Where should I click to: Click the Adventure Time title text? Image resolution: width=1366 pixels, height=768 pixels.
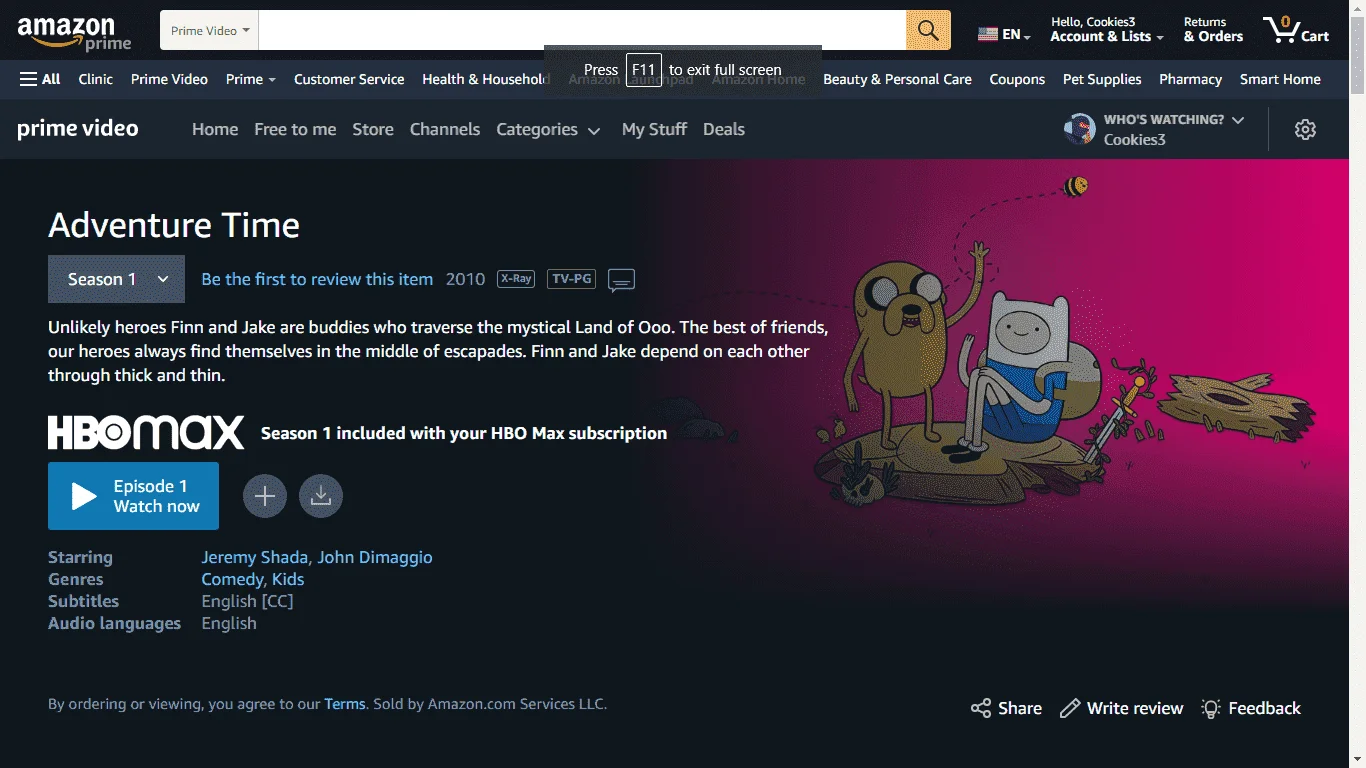pyautogui.click(x=174, y=225)
